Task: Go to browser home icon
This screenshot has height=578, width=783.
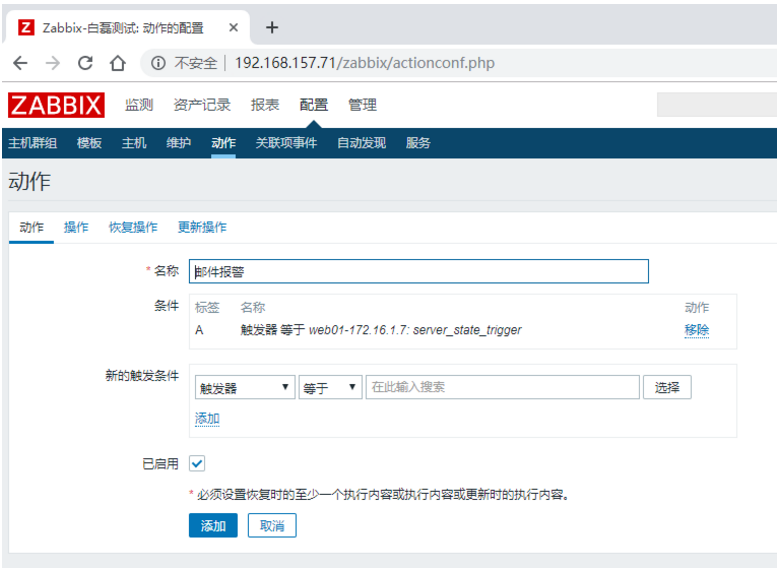Action: pyautogui.click(x=118, y=63)
